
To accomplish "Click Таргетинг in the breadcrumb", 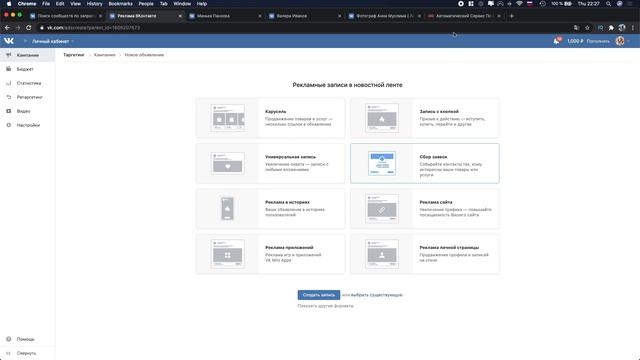I will 74,55.
